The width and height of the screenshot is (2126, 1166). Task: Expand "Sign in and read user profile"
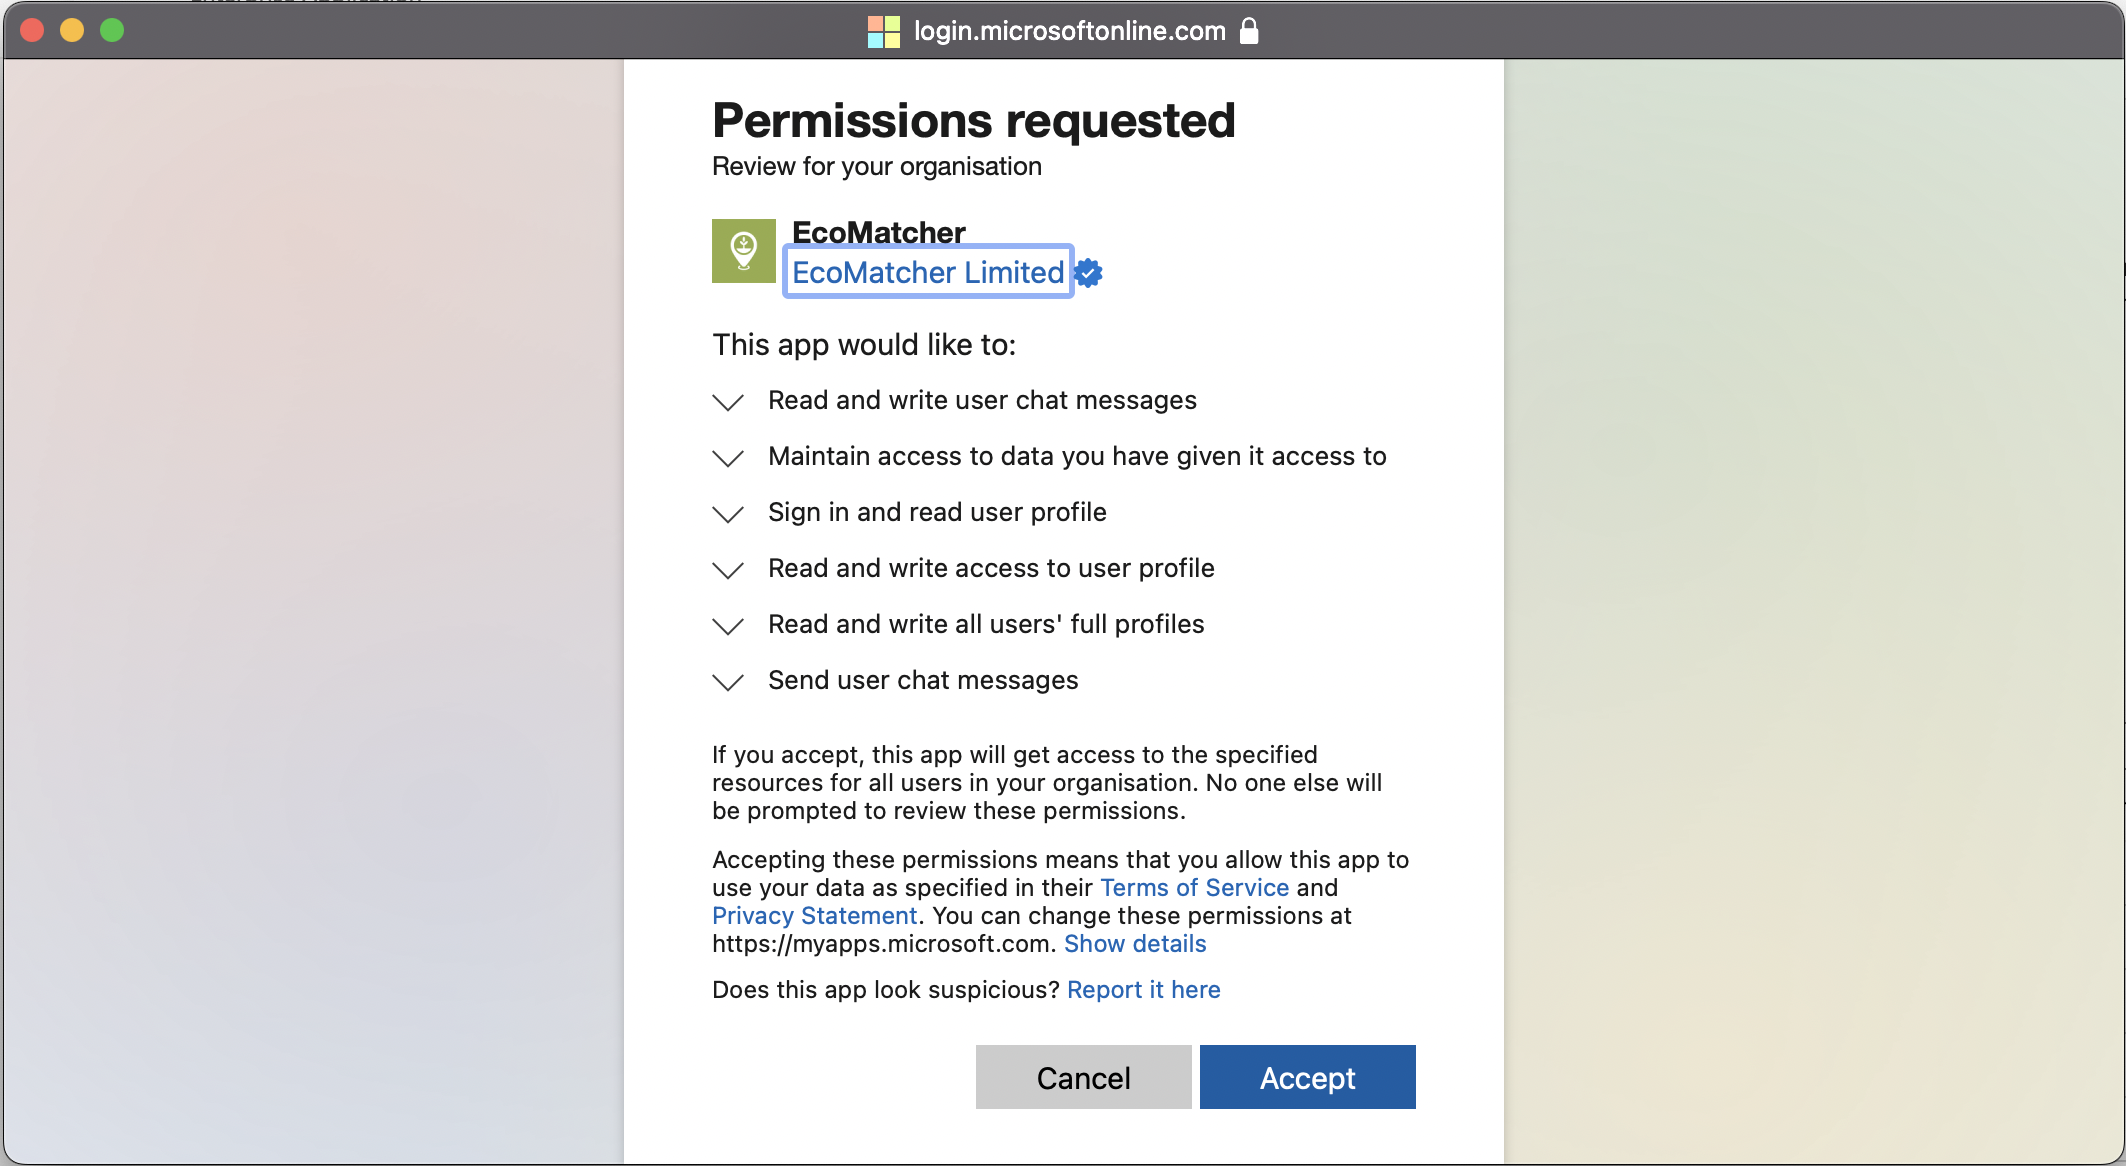[x=728, y=514]
